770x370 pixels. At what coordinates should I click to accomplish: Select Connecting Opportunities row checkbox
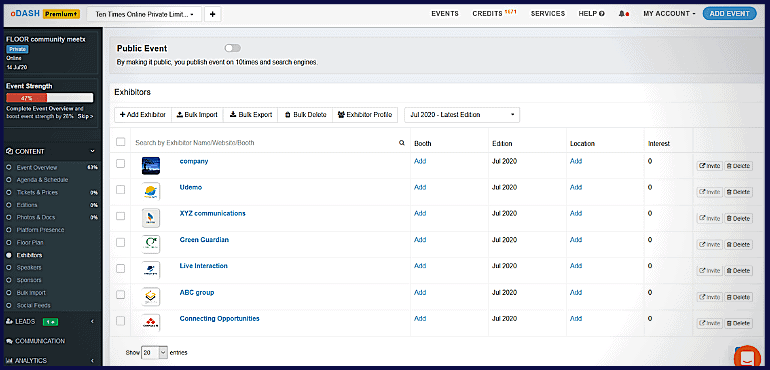120,321
